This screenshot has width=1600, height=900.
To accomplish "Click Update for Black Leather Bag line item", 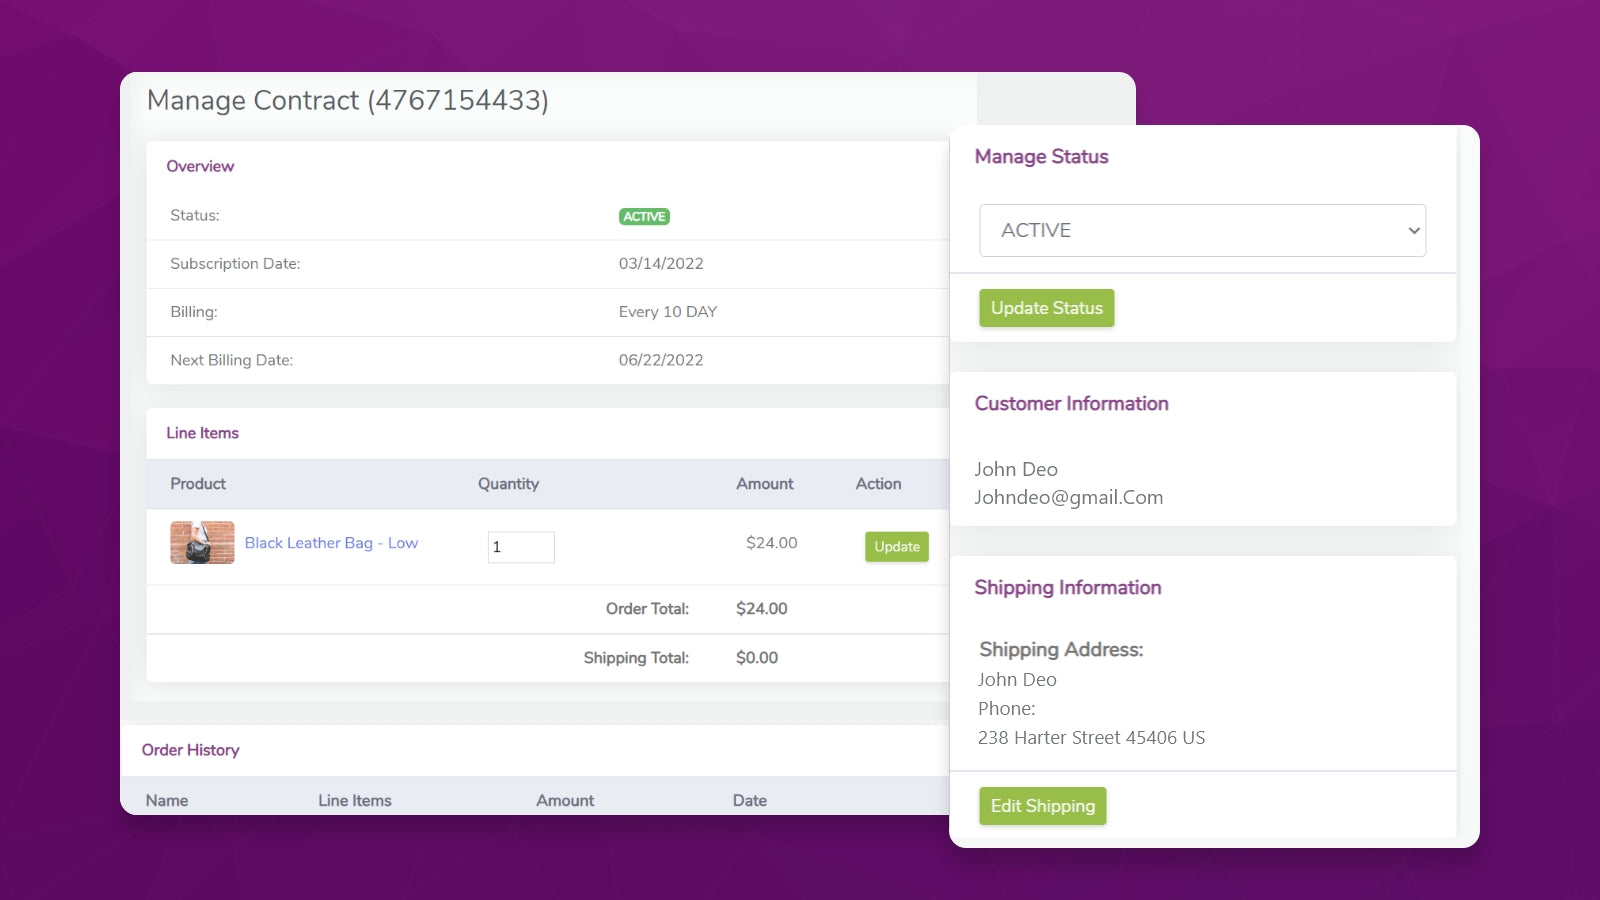I will coord(896,547).
